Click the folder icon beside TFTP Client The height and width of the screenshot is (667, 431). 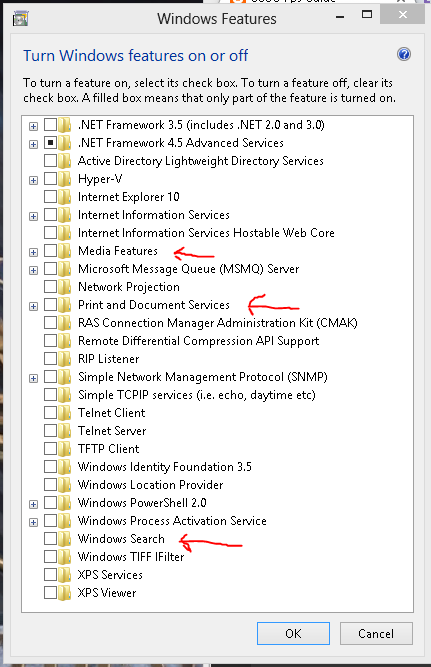point(65,449)
